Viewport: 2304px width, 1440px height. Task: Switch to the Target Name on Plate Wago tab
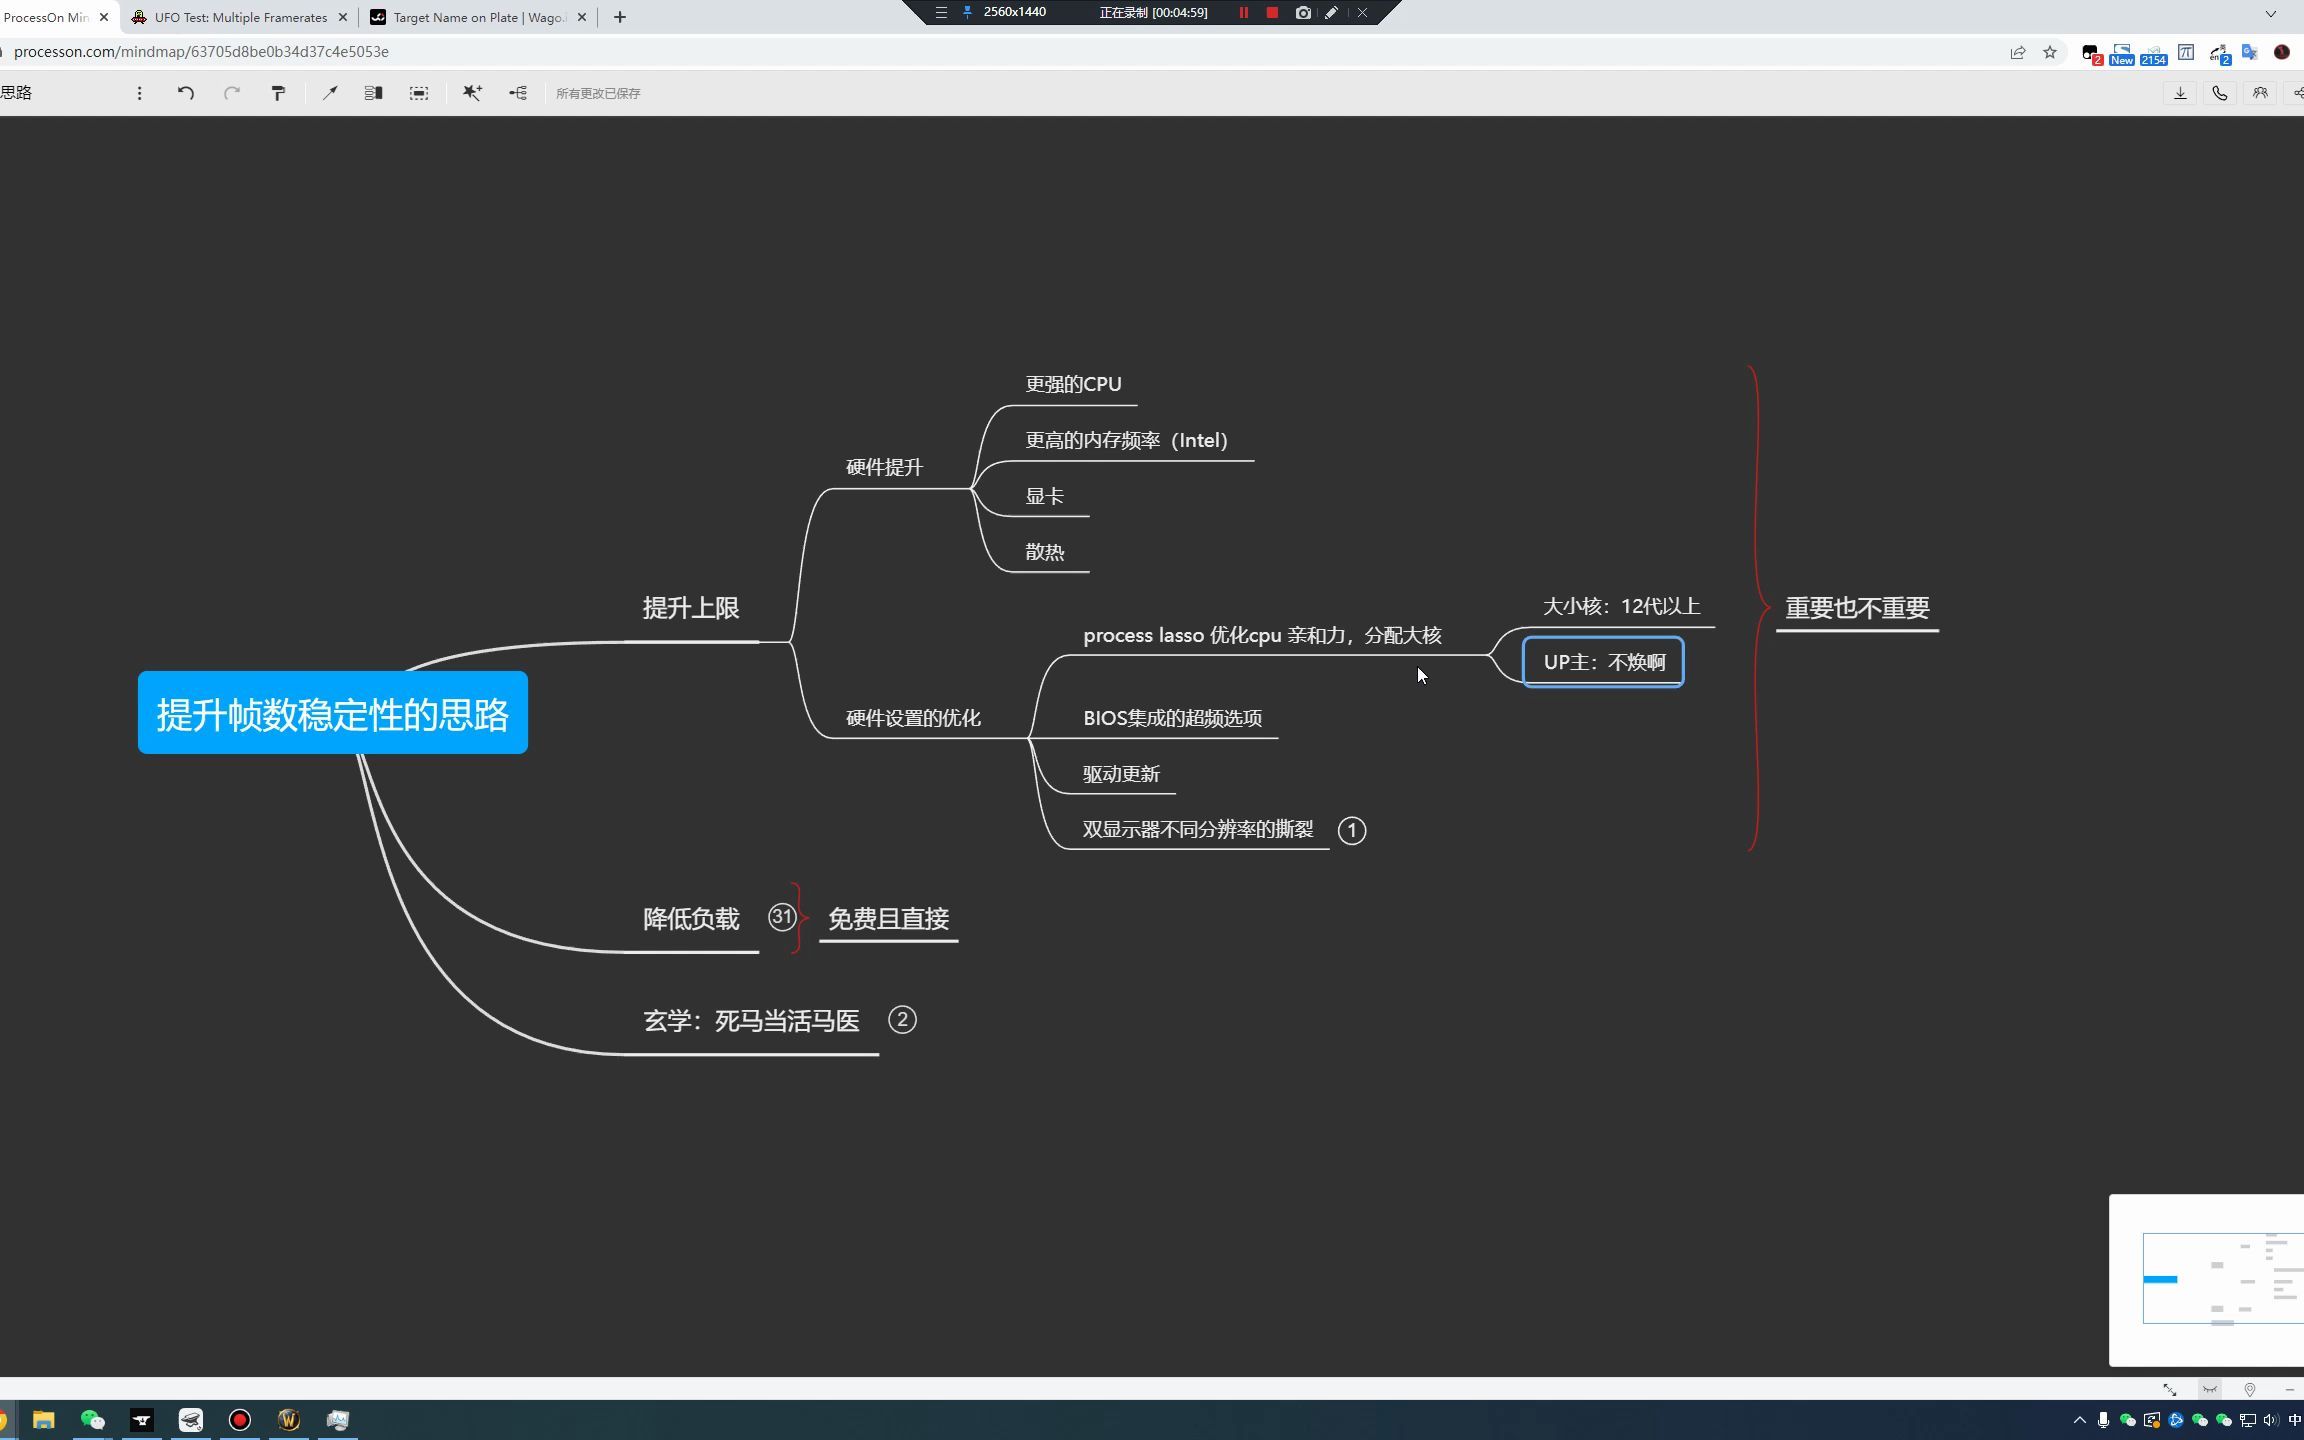point(479,17)
